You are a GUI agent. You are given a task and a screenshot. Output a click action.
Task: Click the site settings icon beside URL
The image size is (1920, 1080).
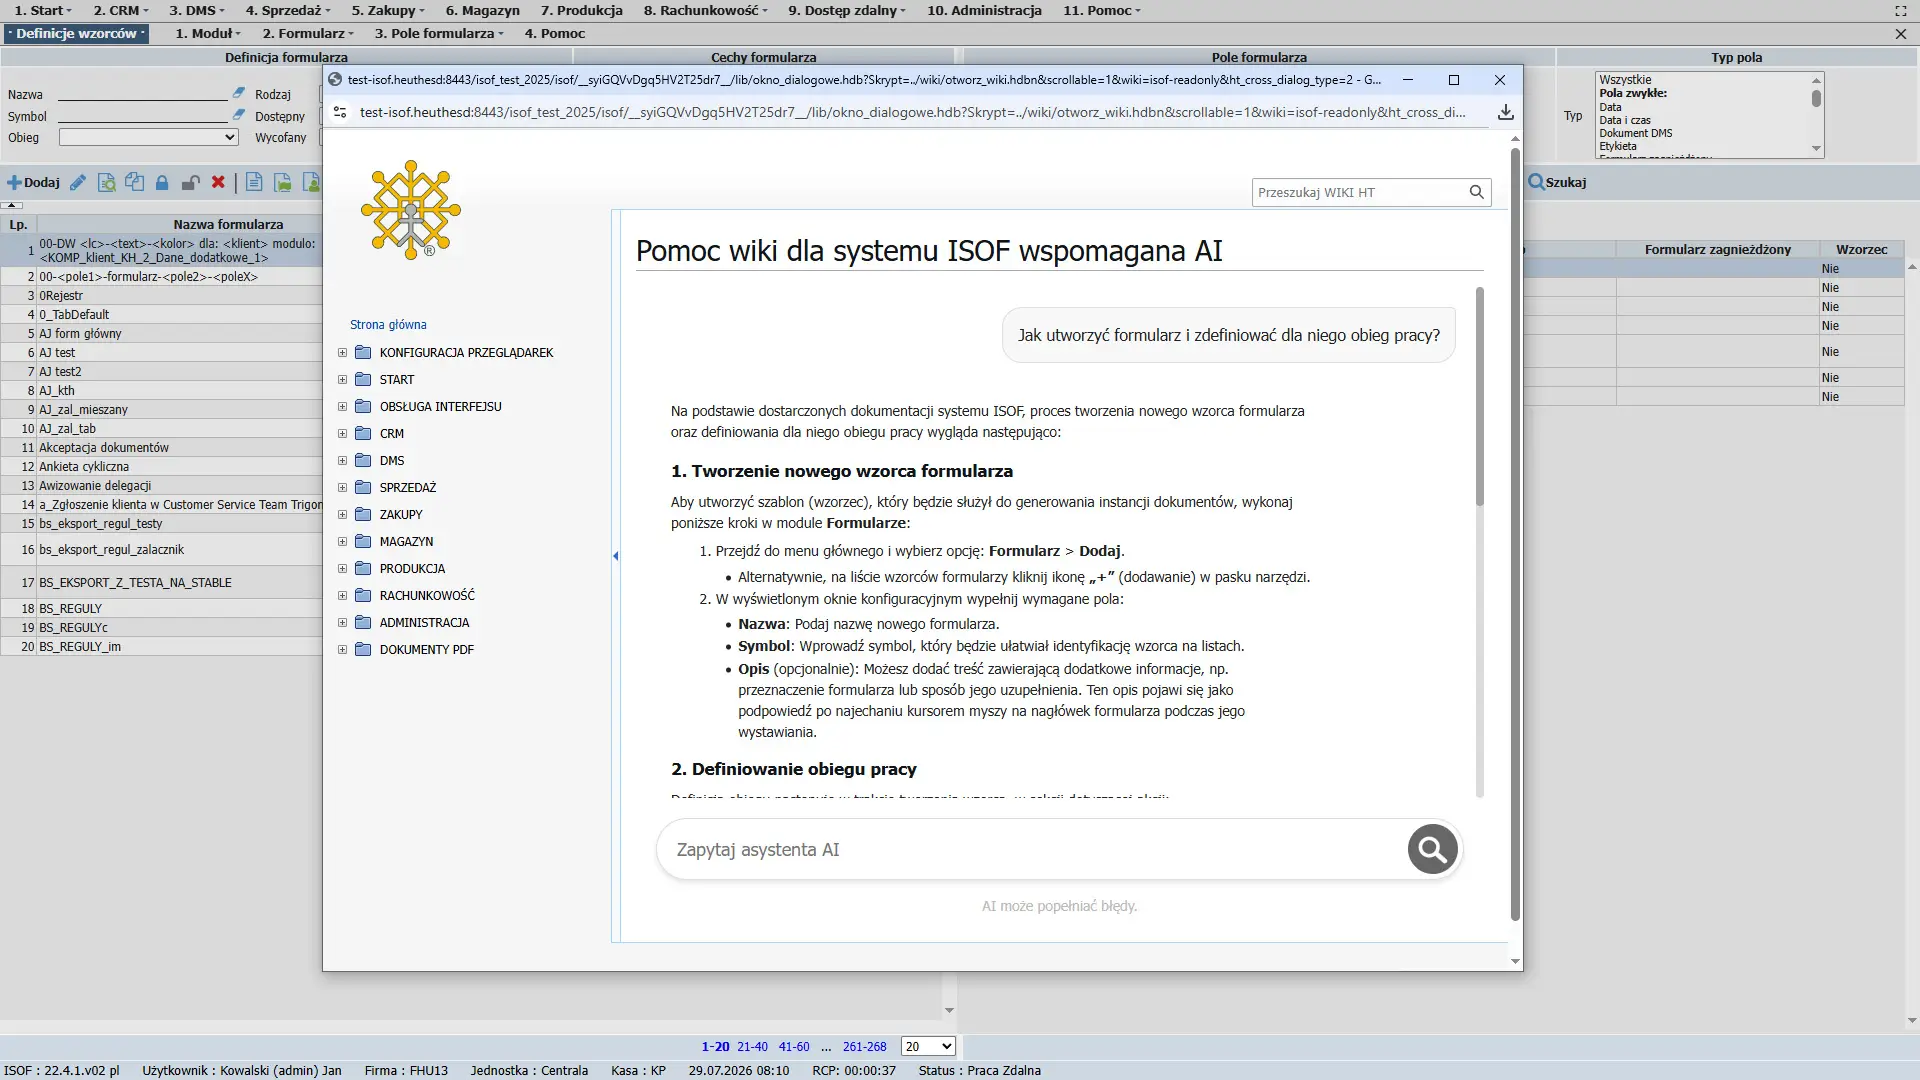tap(340, 112)
